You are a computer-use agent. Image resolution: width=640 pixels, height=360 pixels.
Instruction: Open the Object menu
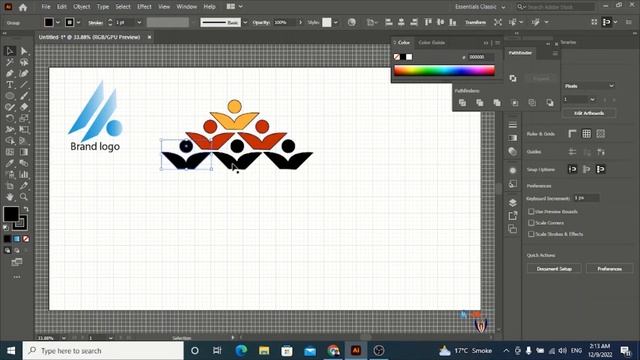coord(82,7)
